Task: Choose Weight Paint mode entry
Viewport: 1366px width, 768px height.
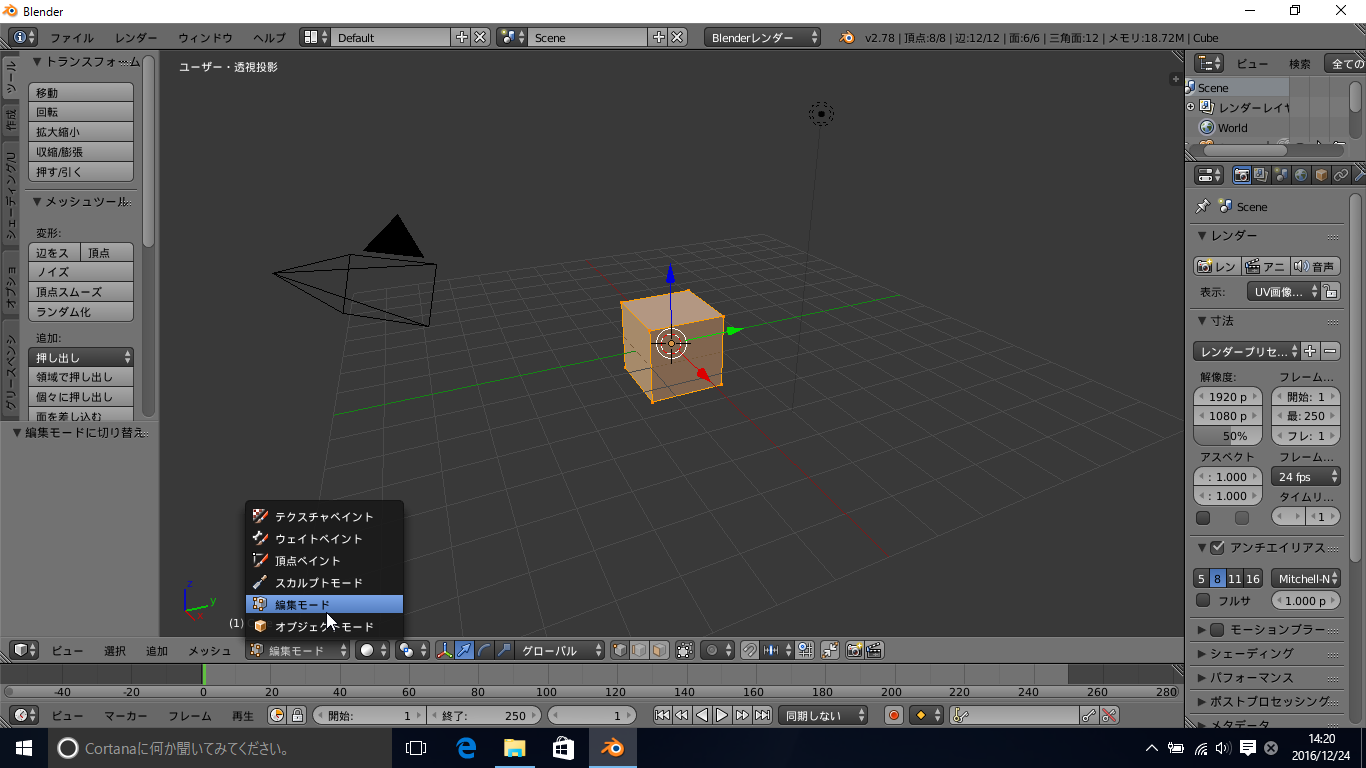Action: (x=324, y=539)
